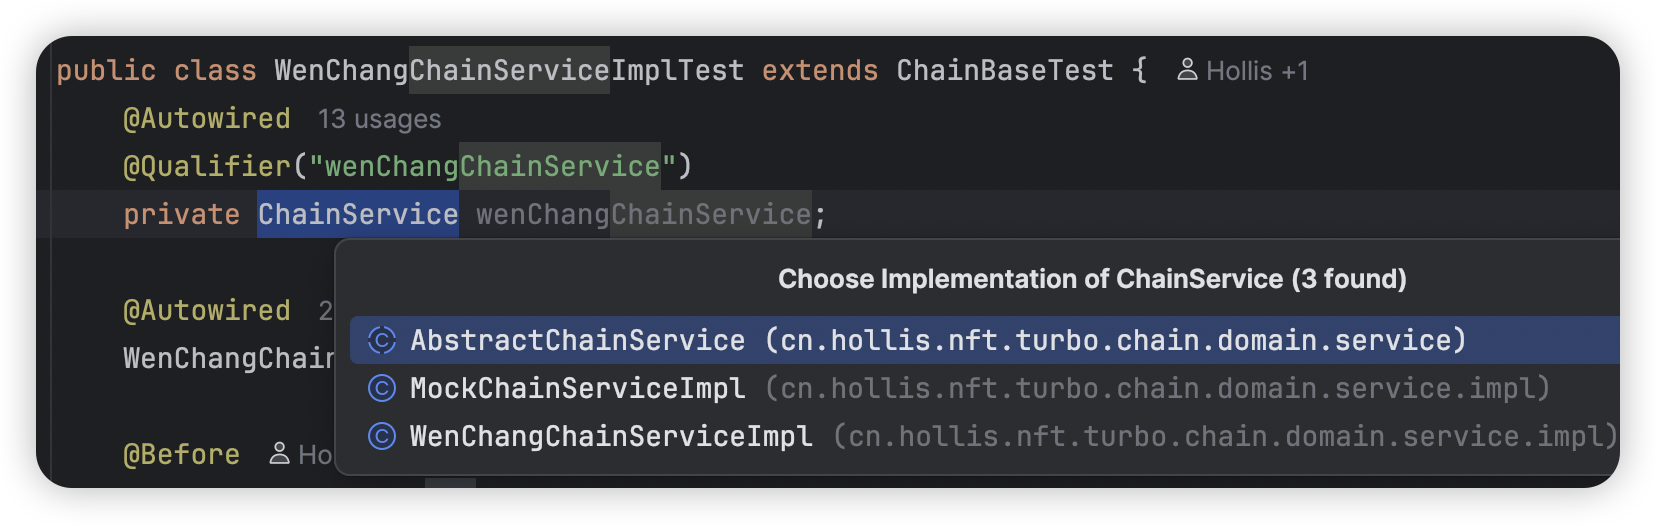Open the "13 usages" inlay hint
Viewport: 1656px width, 524px height.
[x=379, y=119]
